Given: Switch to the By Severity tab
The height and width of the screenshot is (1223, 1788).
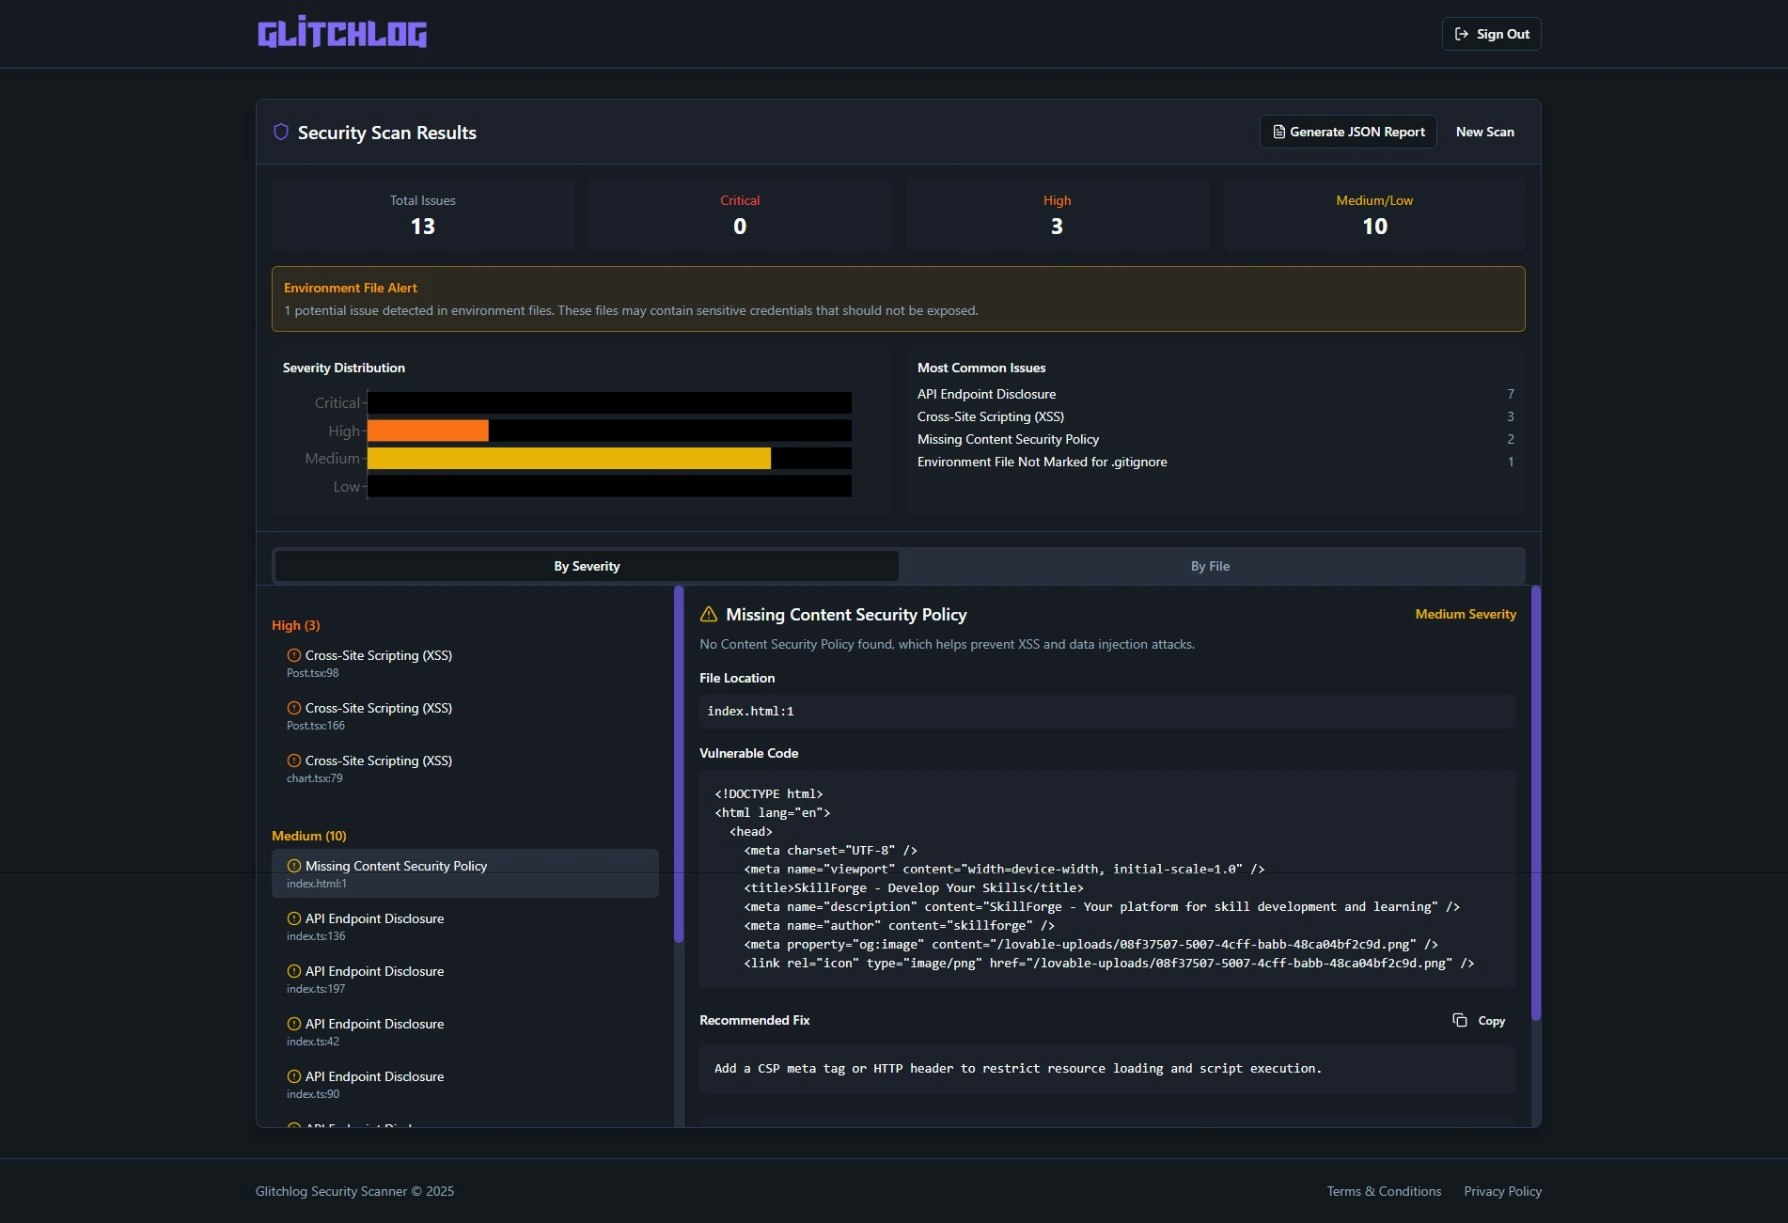Looking at the screenshot, I should coord(586,565).
